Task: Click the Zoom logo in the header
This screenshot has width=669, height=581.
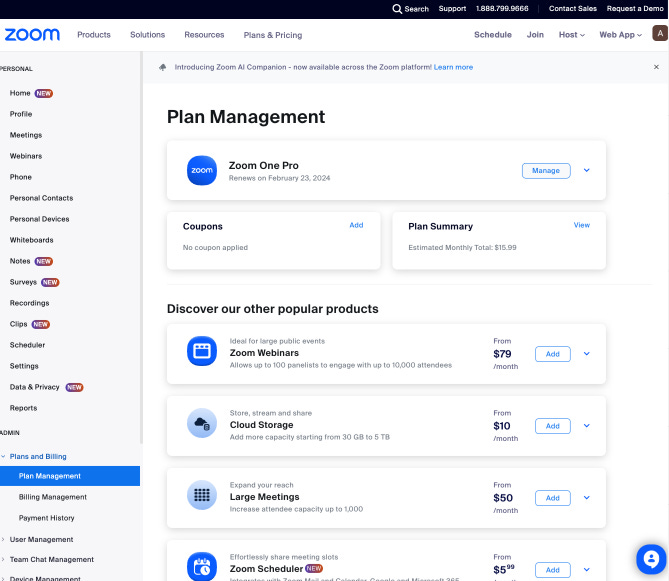Action: 32,35
